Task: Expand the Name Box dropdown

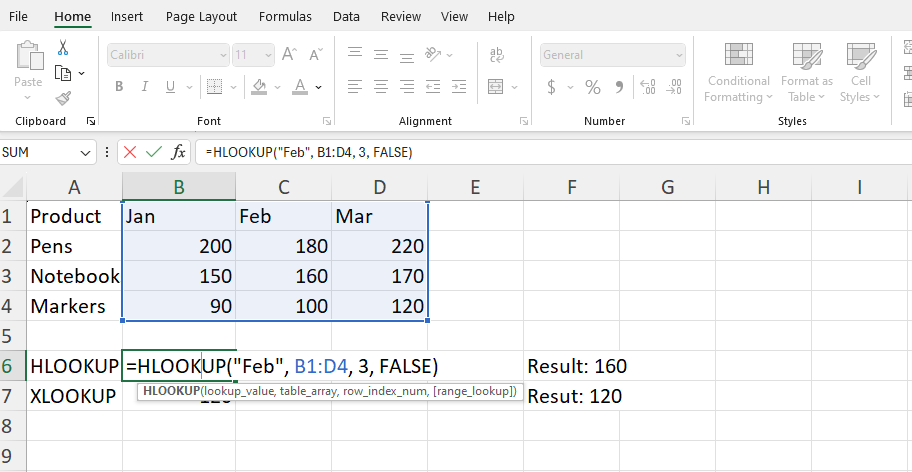Action: tap(86, 152)
